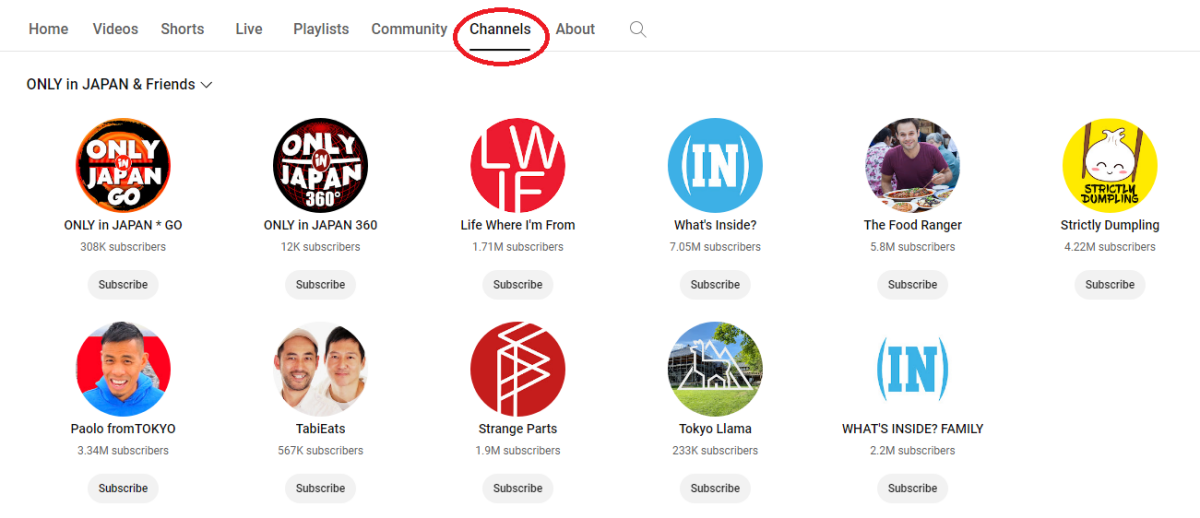Subscribe to Life Where I'm From
Image resolution: width=1200 pixels, height=518 pixels.
518,285
